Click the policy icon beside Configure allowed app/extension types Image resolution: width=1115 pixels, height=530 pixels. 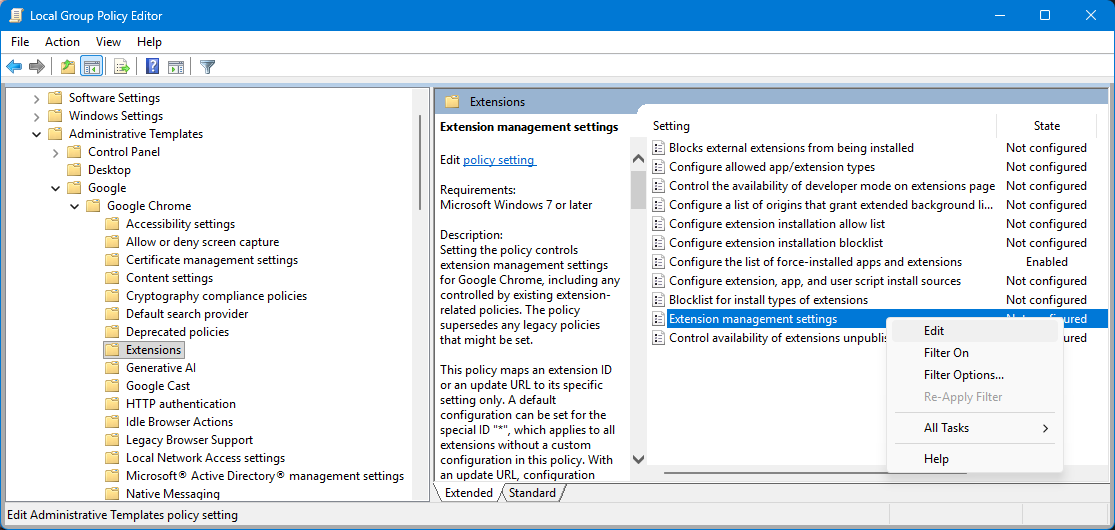point(658,167)
